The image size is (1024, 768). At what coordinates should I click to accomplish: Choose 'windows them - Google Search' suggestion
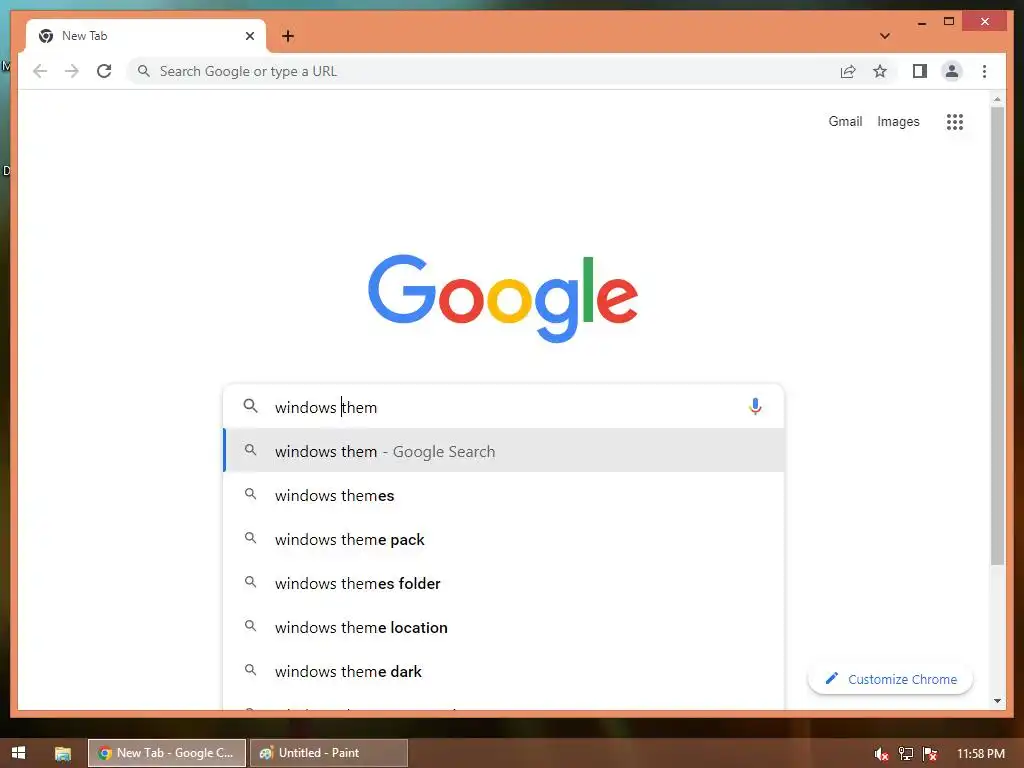504,451
